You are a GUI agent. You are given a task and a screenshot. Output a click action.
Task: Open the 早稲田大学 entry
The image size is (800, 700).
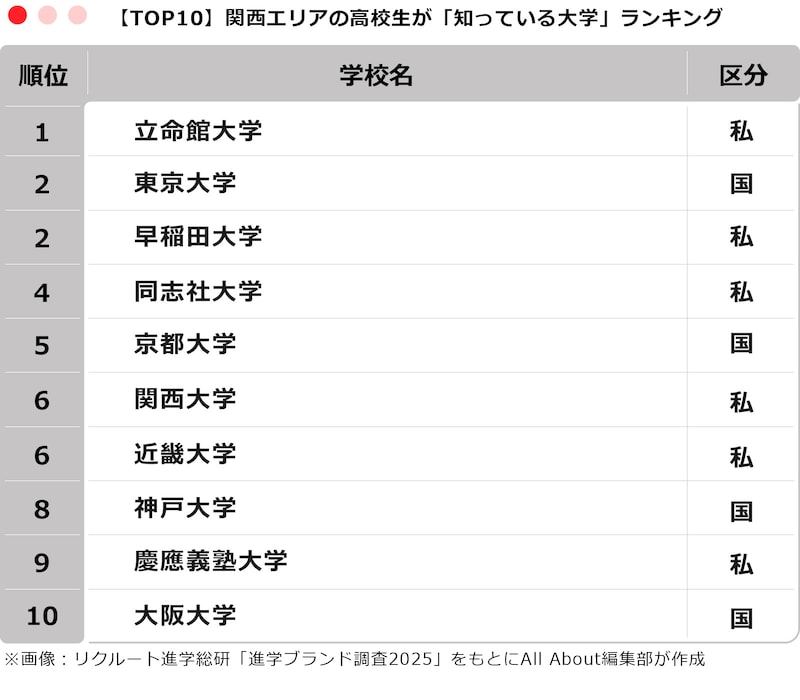coord(198,237)
